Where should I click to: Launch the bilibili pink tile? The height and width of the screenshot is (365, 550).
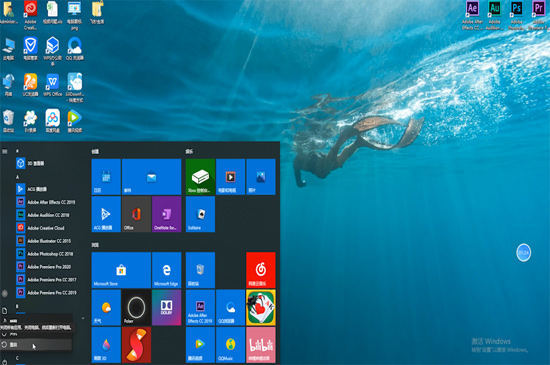(x=261, y=345)
